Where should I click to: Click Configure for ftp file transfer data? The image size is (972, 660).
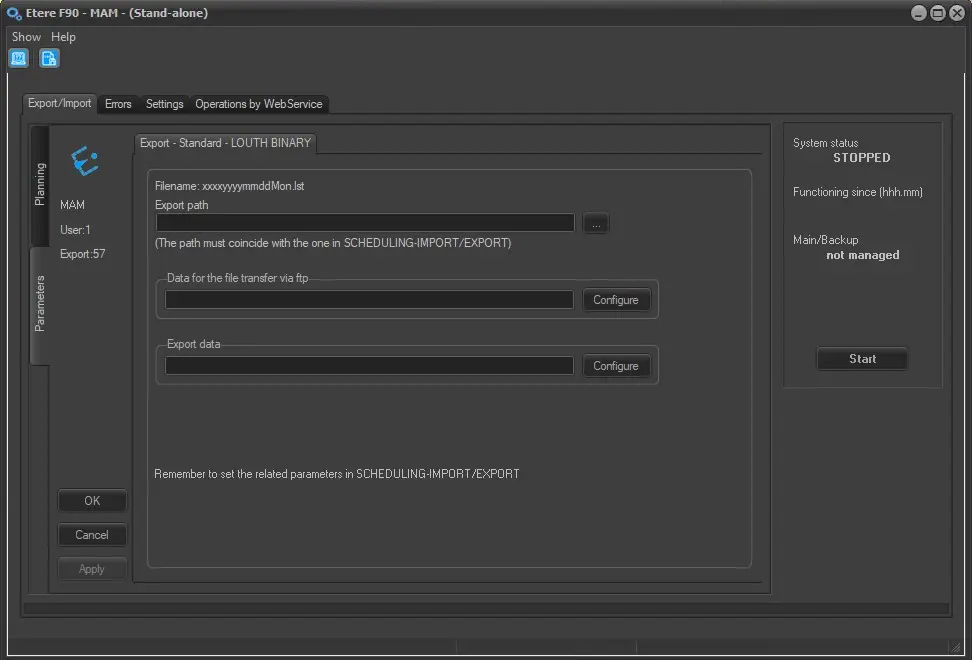tap(615, 300)
